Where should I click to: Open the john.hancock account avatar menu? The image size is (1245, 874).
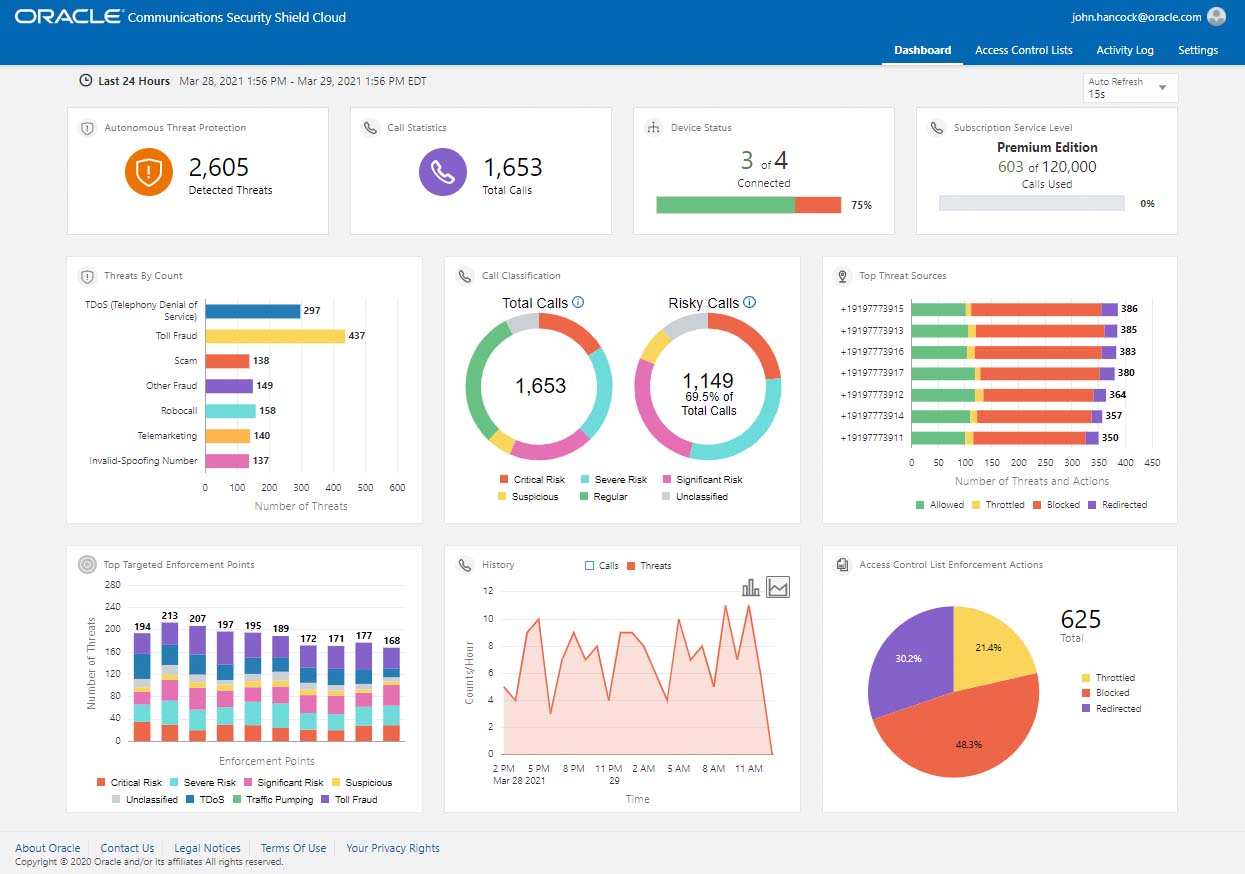pos(1215,16)
